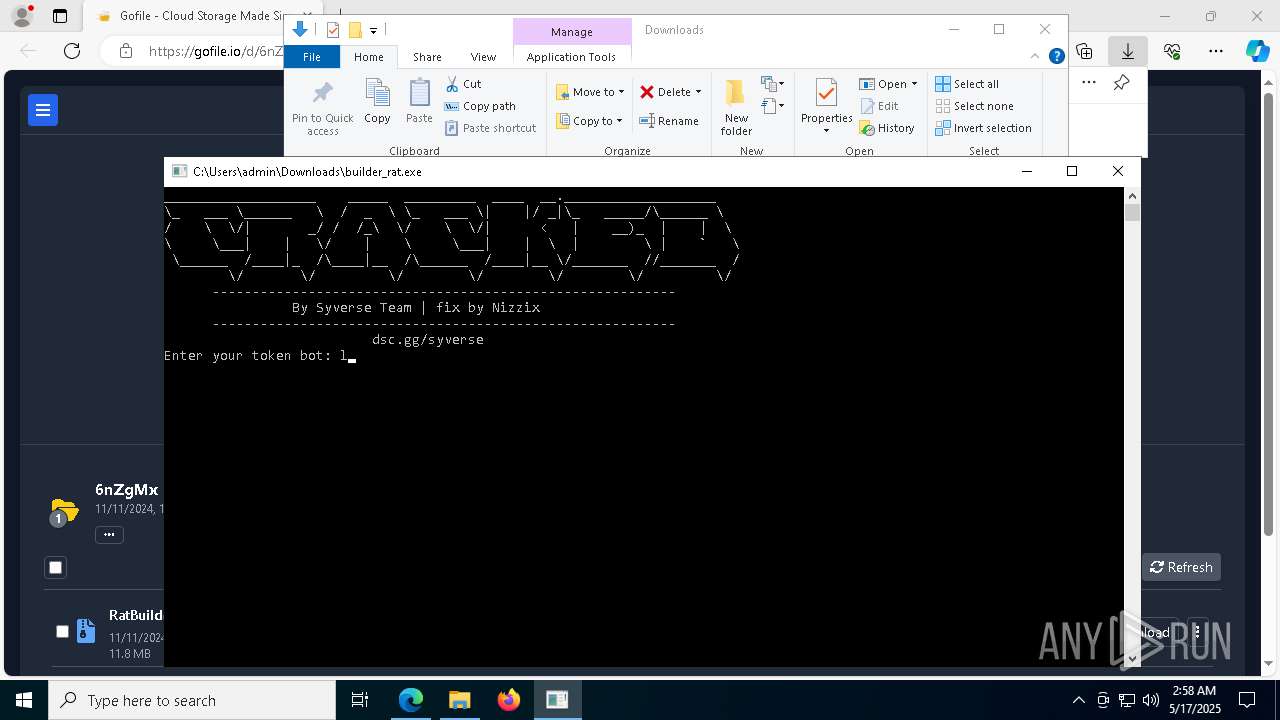Click the RatBuild zip file icon
The height and width of the screenshot is (720, 1280).
(86, 631)
